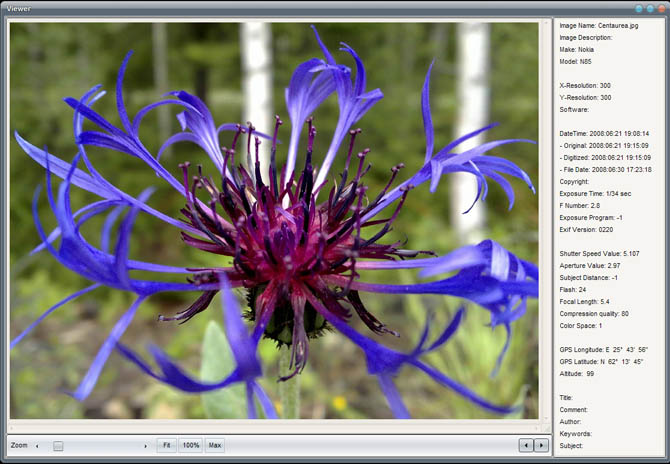Viewport: 670px width, 464px height.
Task: Set zoom to 100%
Action: pyautogui.click(x=191, y=445)
